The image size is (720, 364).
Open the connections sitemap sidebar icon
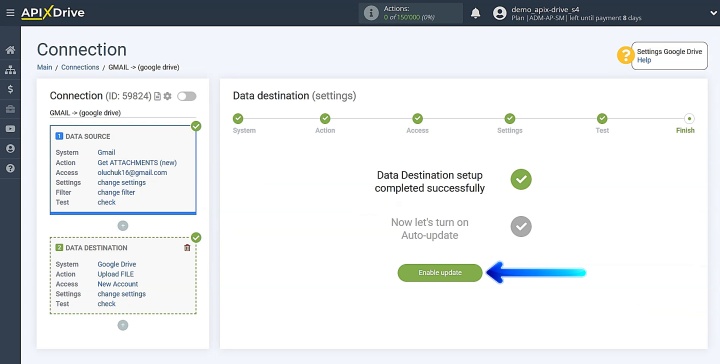point(10,70)
